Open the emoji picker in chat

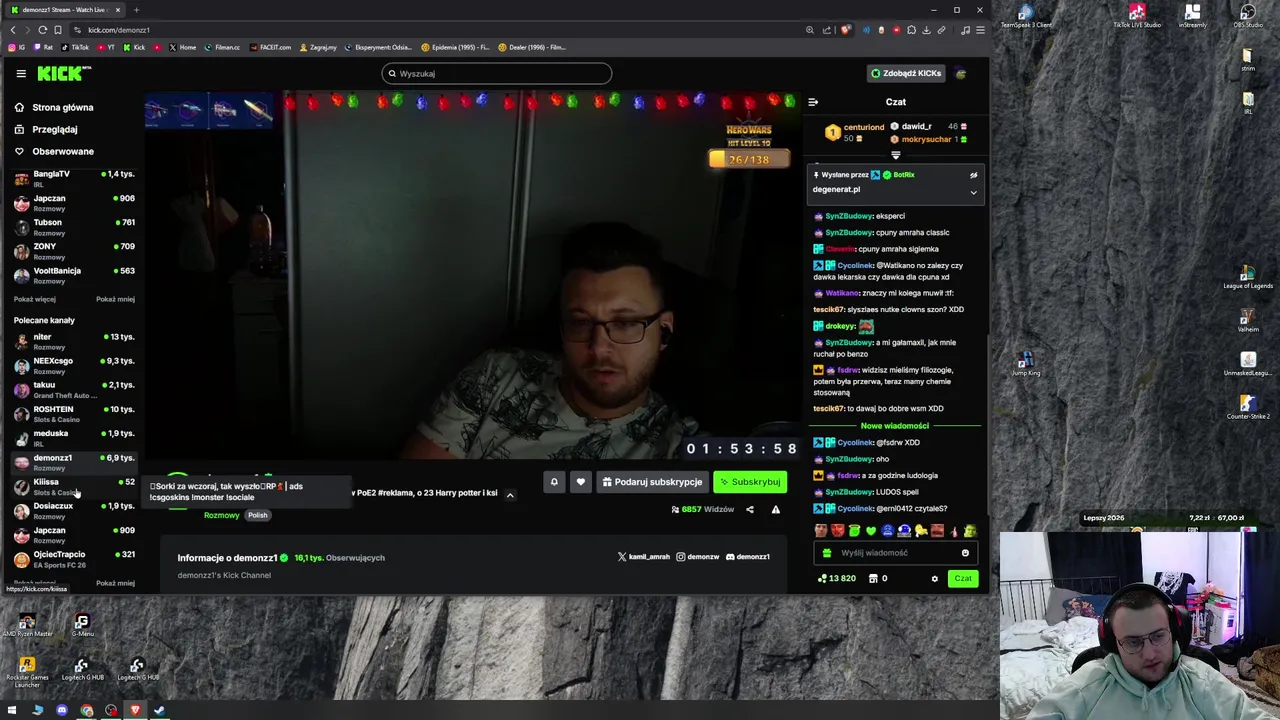coord(965,553)
